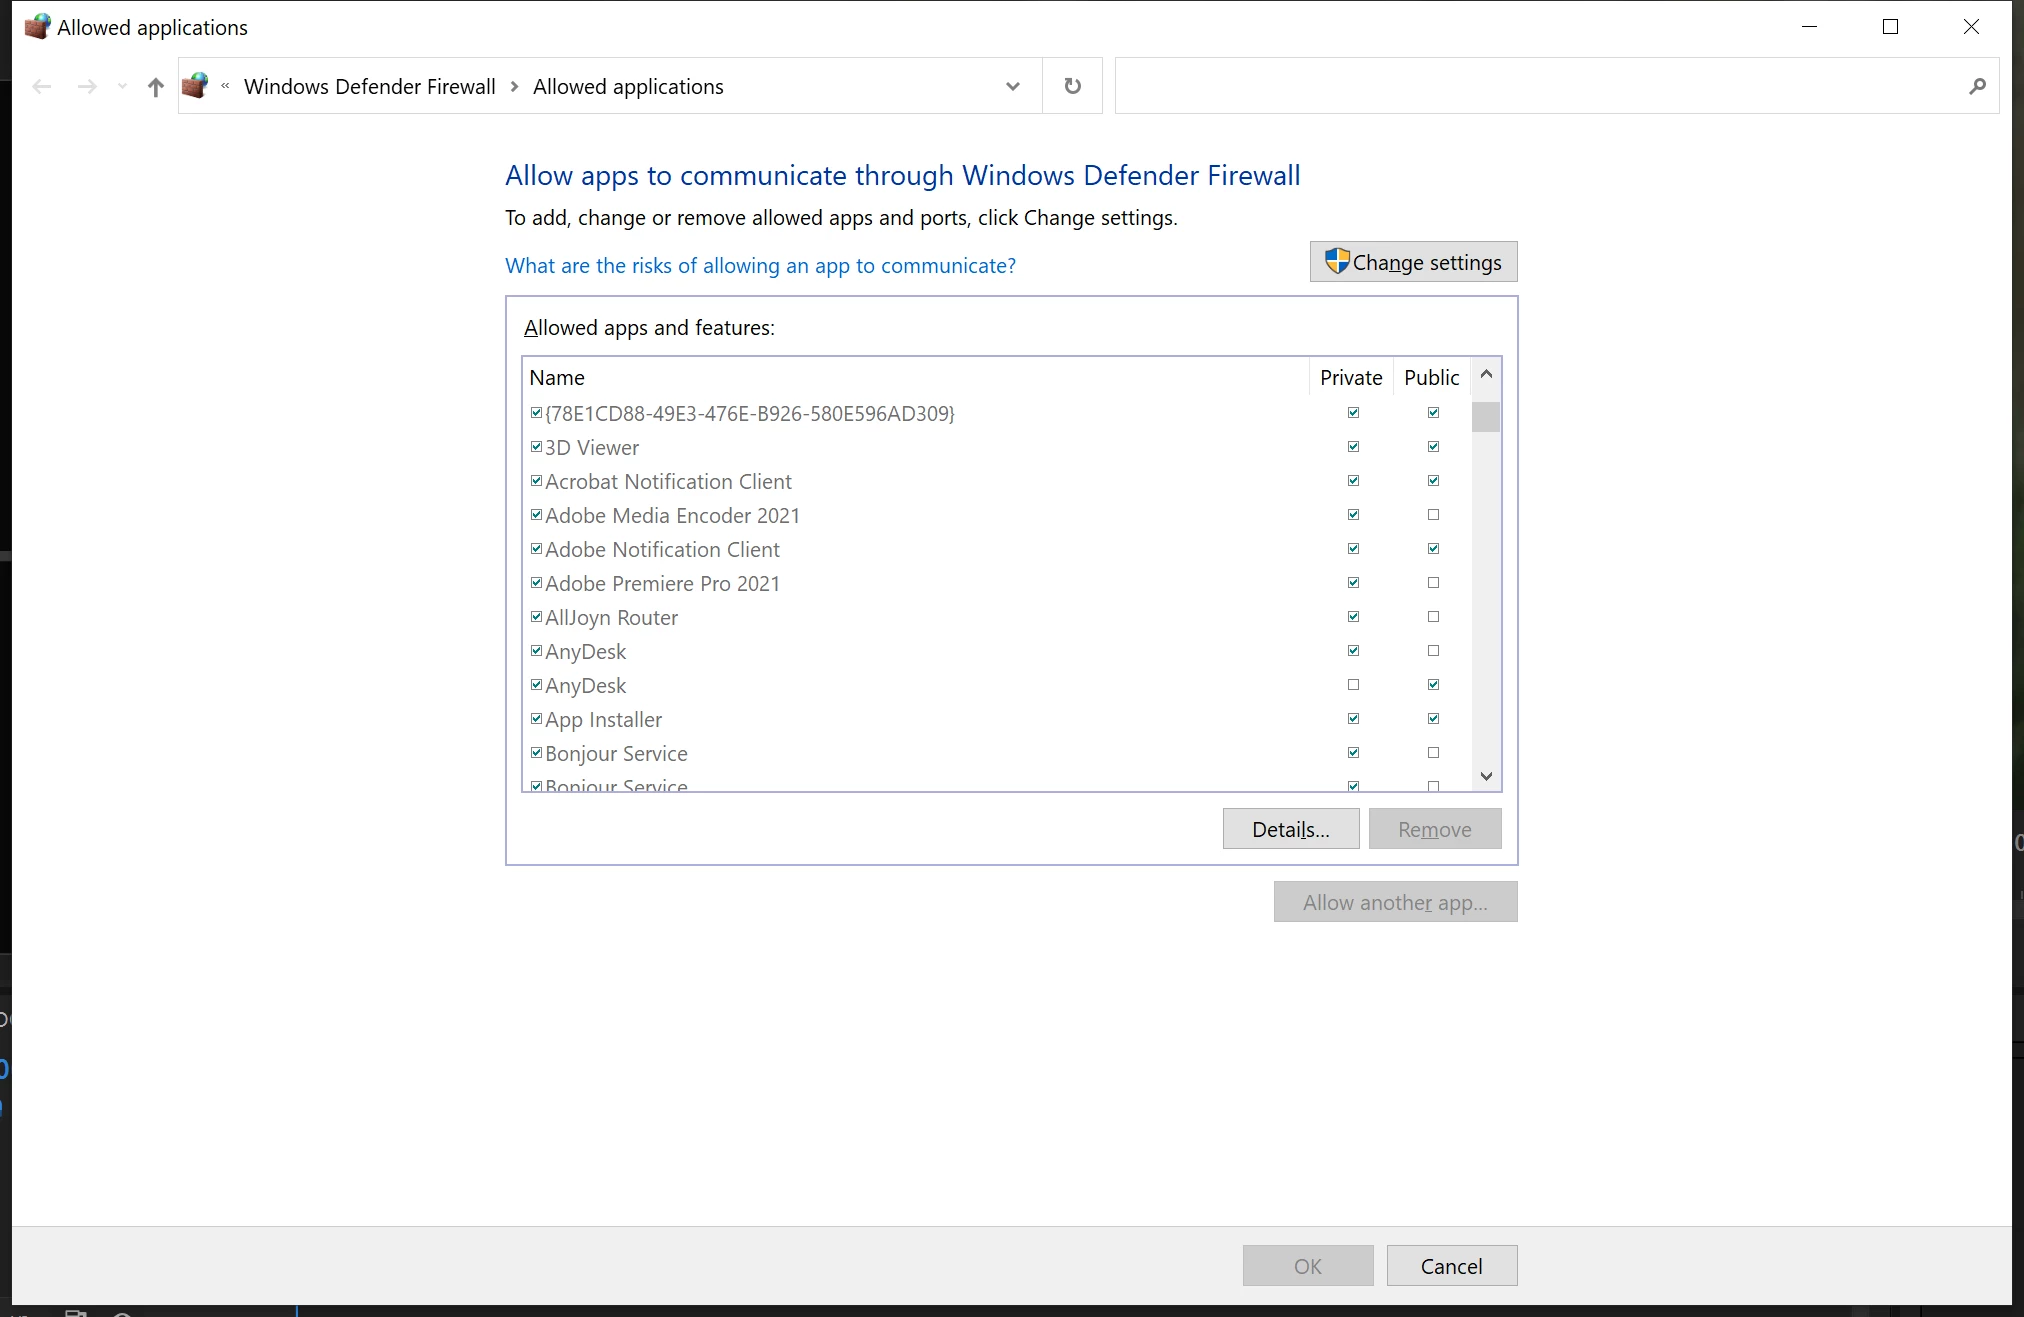Image resolution: width=2024 pixels, height=1317 pixels.
Task: Open the address bar history dropdown
Action: (1012, 86)
